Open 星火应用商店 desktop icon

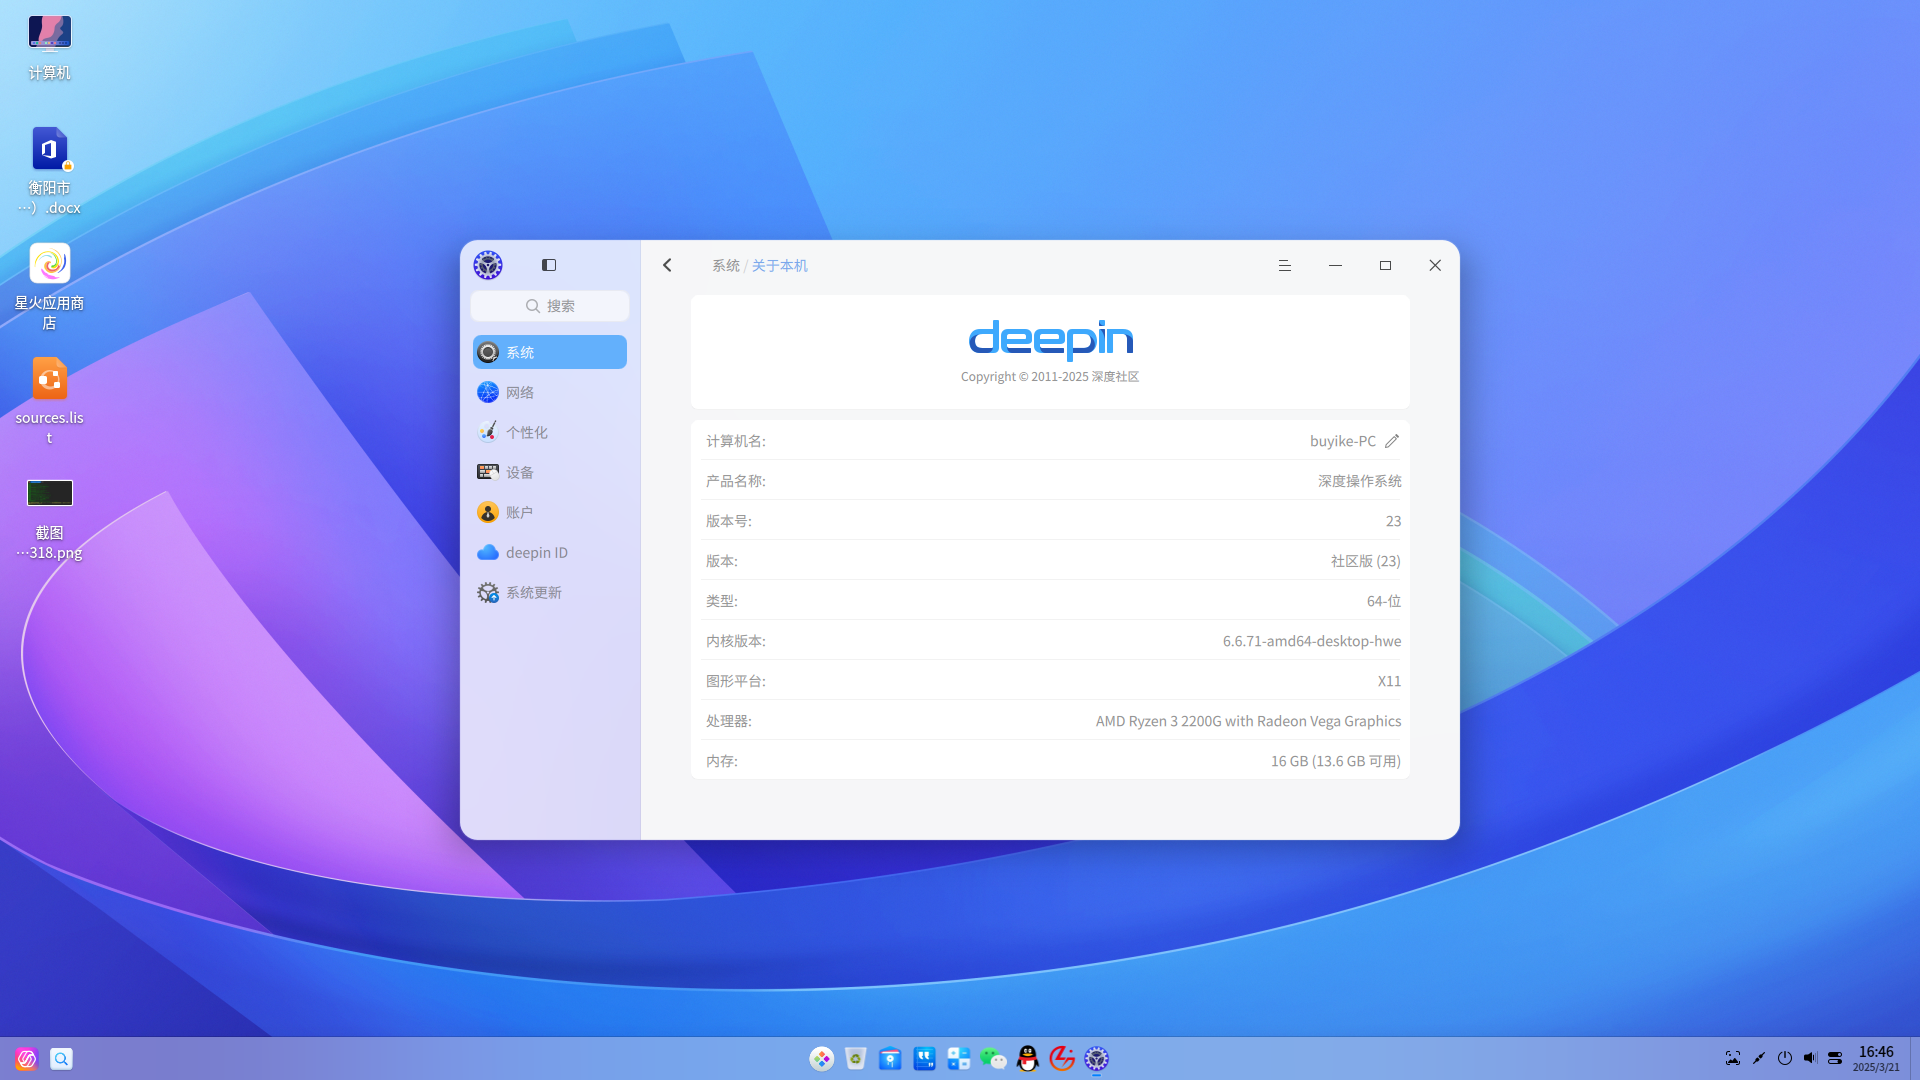49,286
